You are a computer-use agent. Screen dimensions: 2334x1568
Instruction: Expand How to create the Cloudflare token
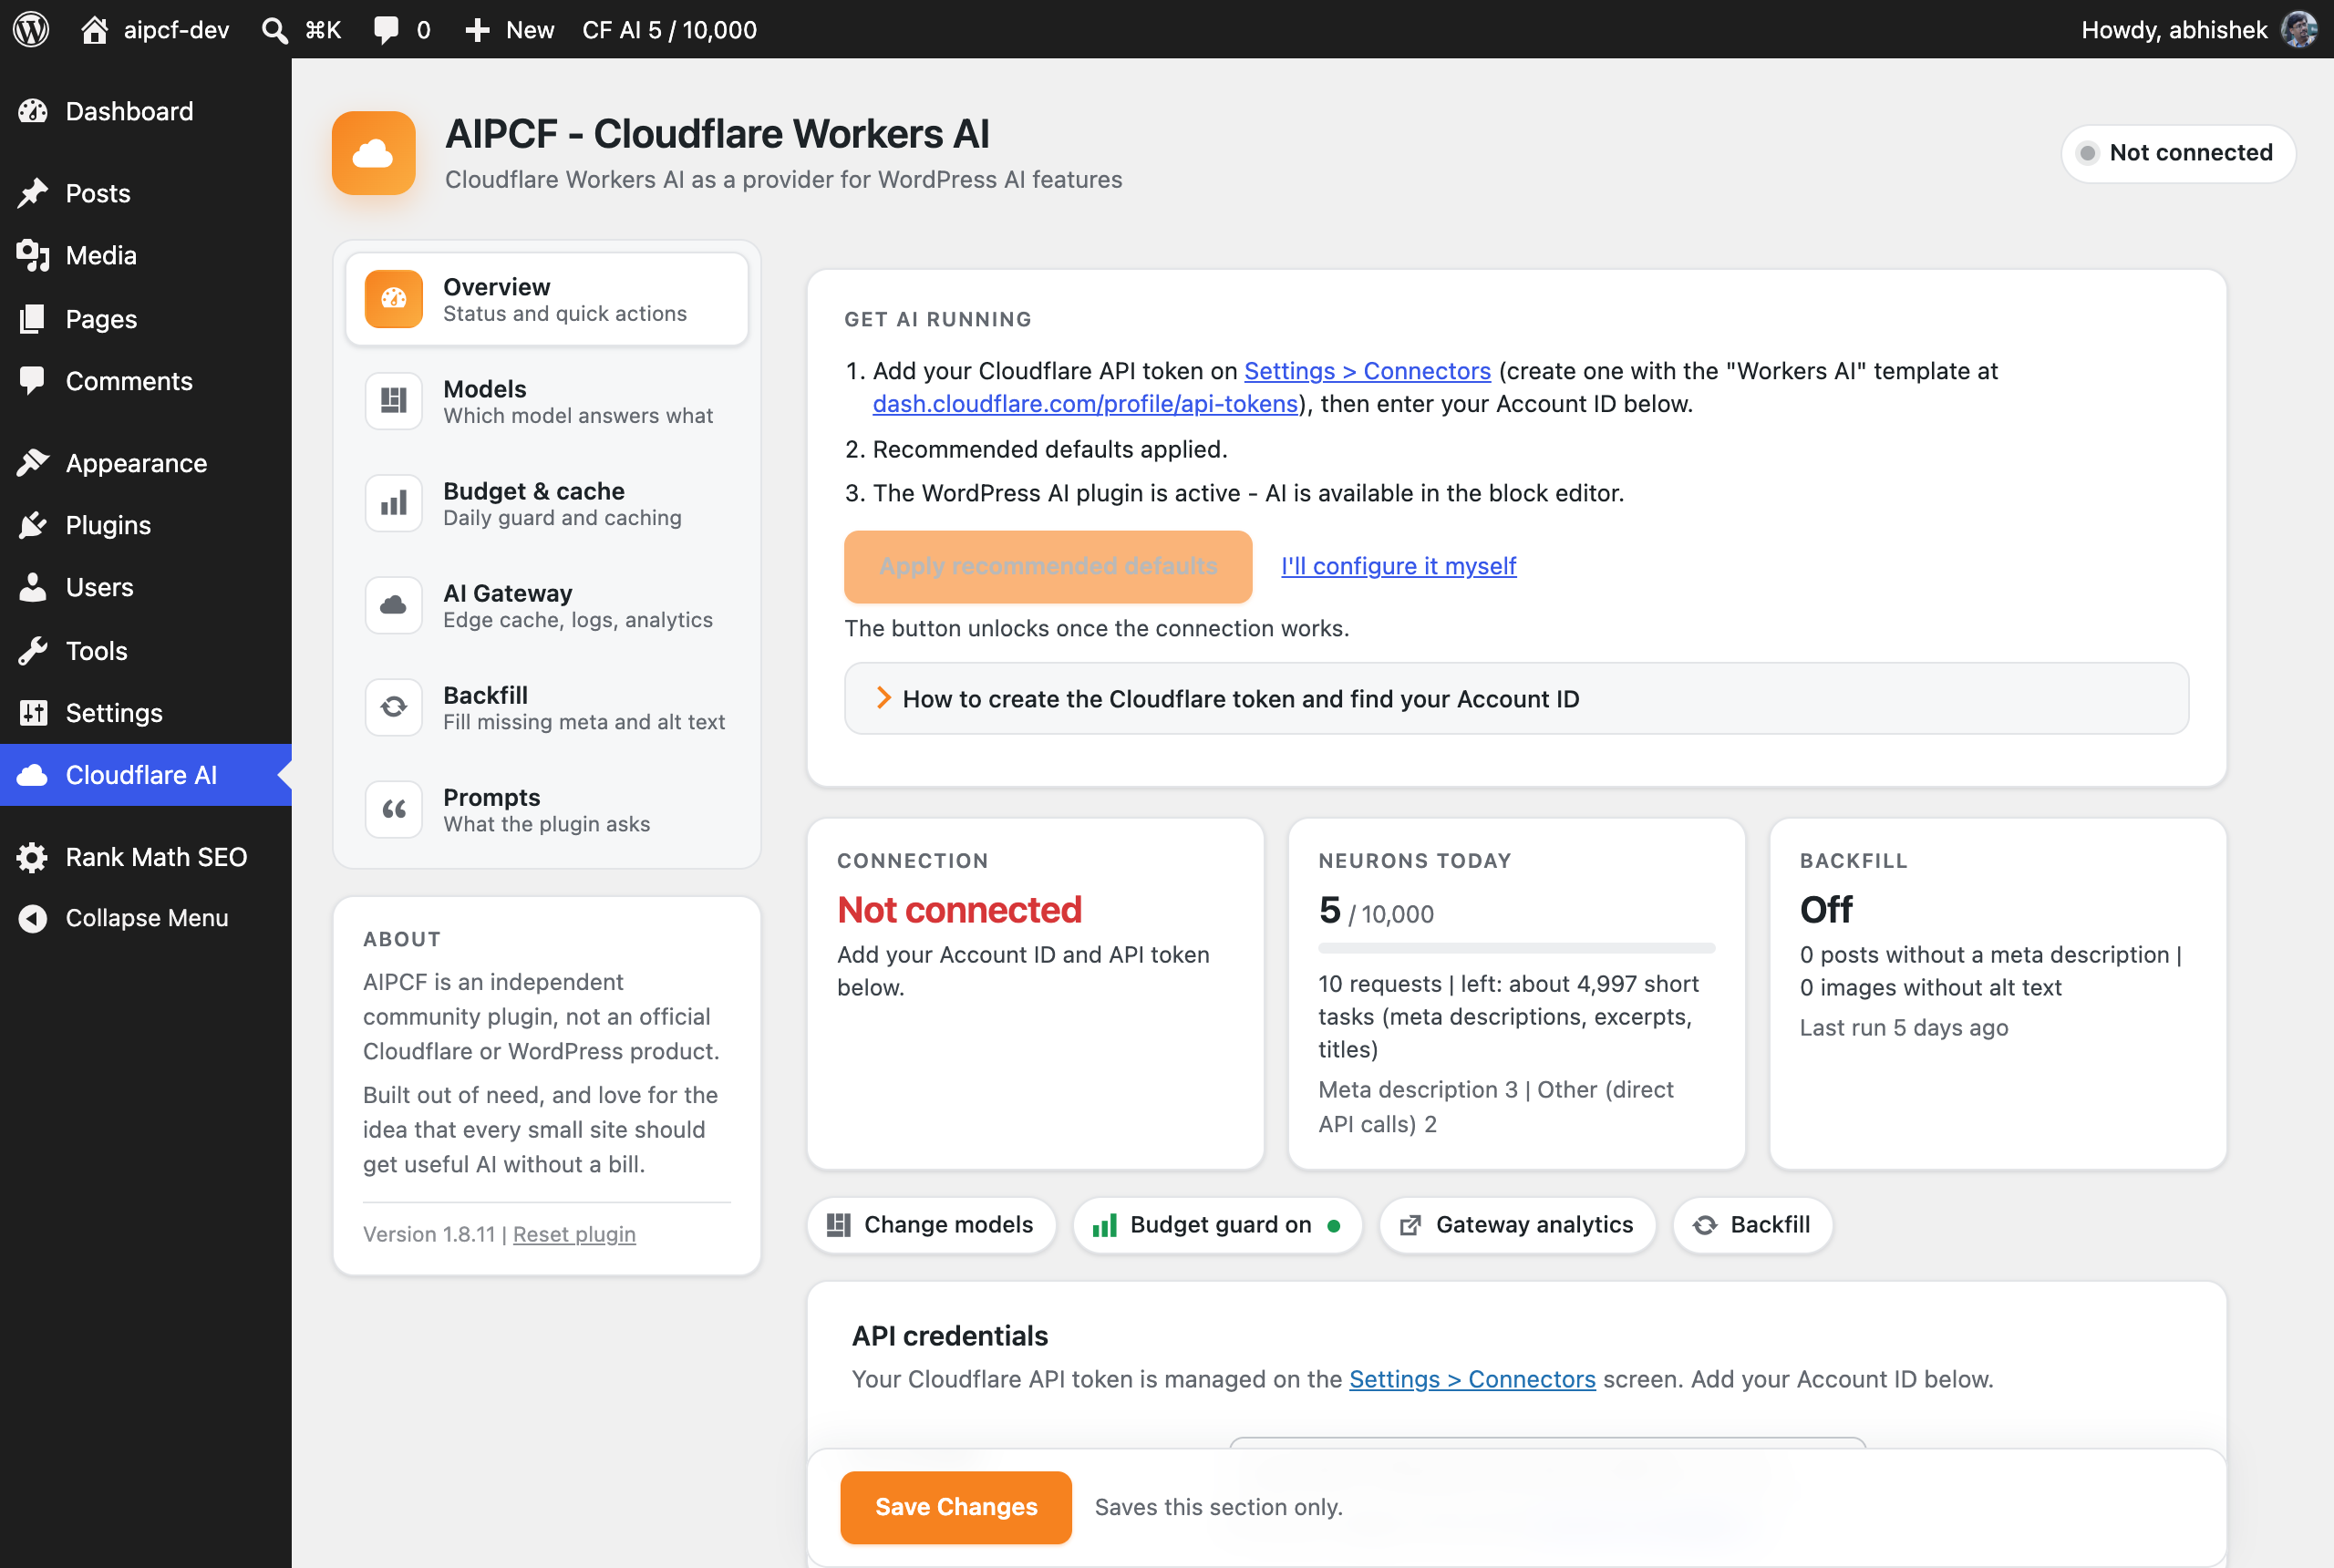pos(1516,699)
